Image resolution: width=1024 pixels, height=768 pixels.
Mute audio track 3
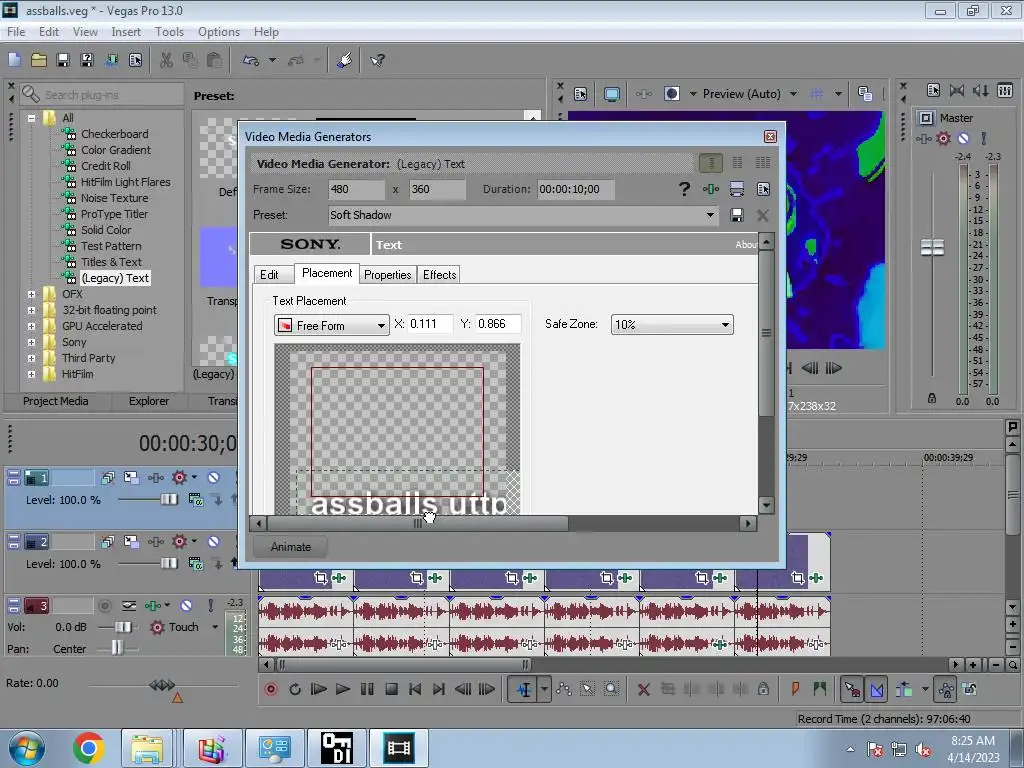186,606
